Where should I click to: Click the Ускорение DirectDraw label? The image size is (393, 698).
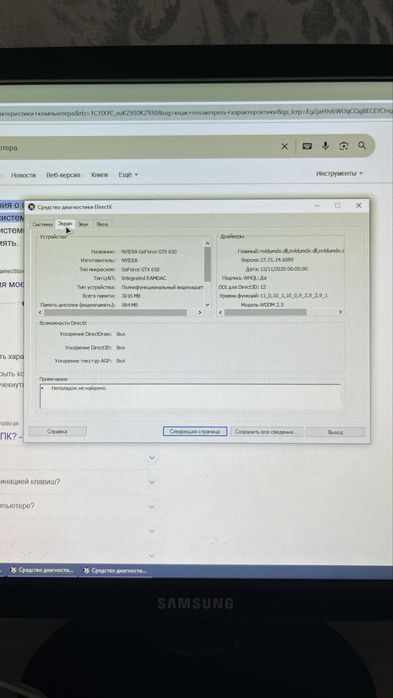[x=86, y=333]
